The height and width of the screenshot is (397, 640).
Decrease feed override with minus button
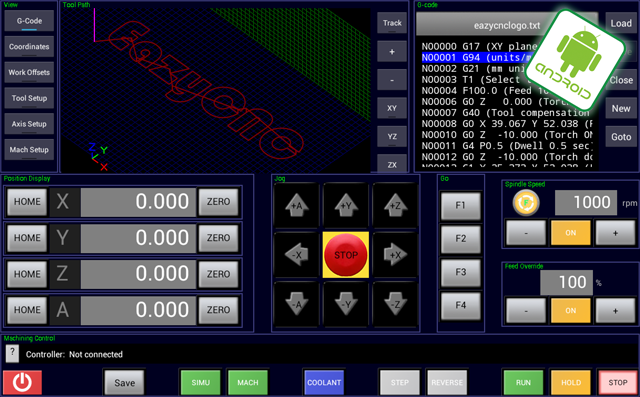pos(526,311)
